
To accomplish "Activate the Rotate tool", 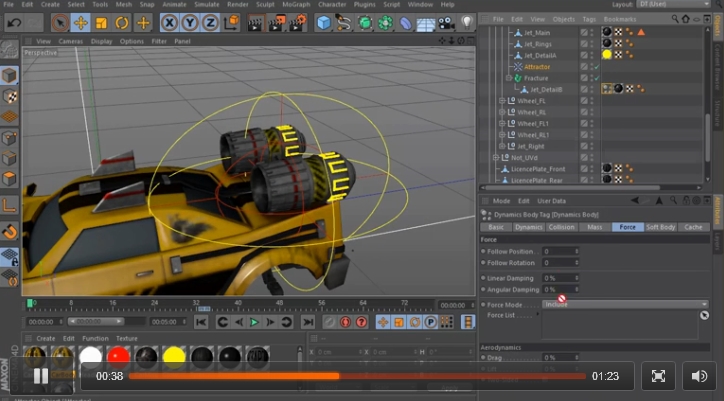I will click(x=122, y=23).
